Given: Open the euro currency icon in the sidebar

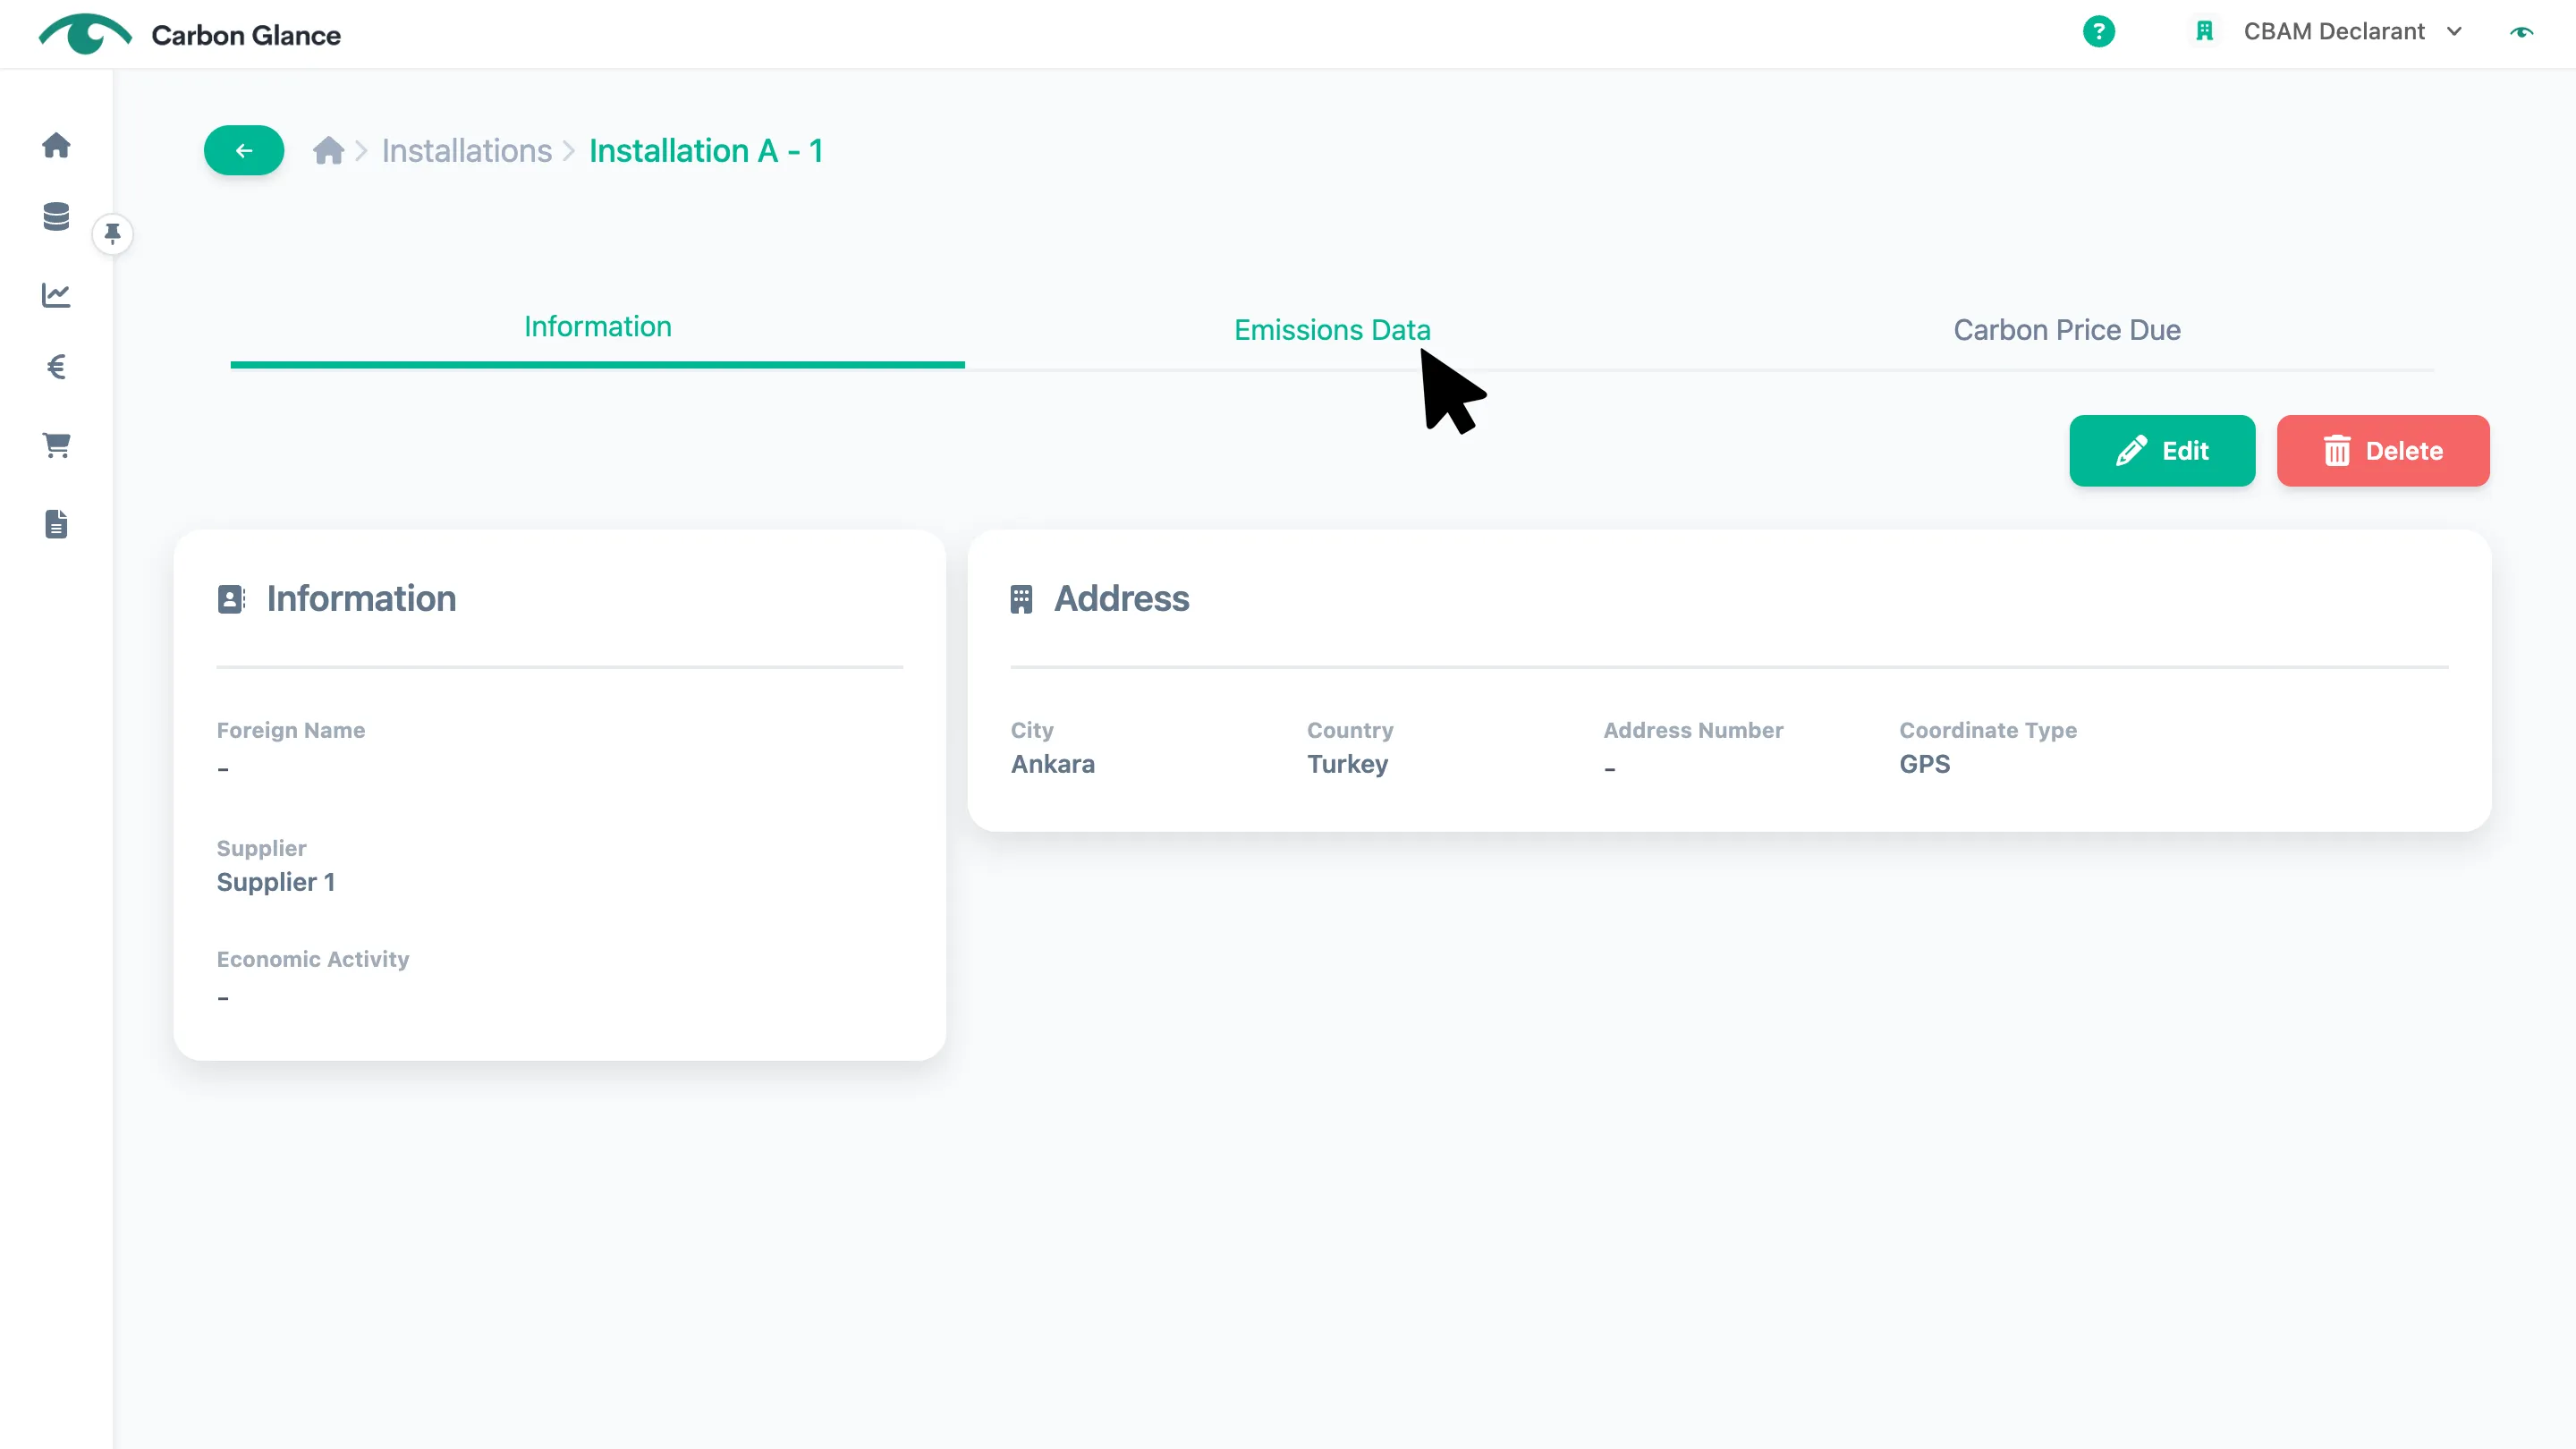Looking at the screenshot, I should (56, 367).
